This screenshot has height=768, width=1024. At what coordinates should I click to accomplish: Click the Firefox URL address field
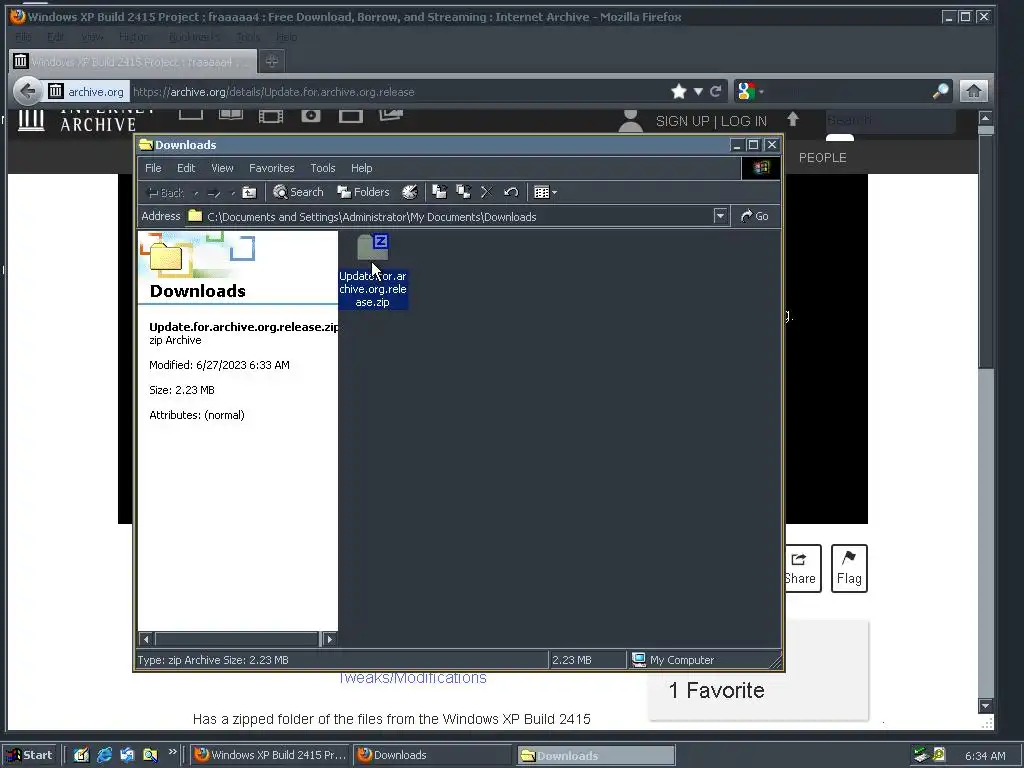(398, 91)
